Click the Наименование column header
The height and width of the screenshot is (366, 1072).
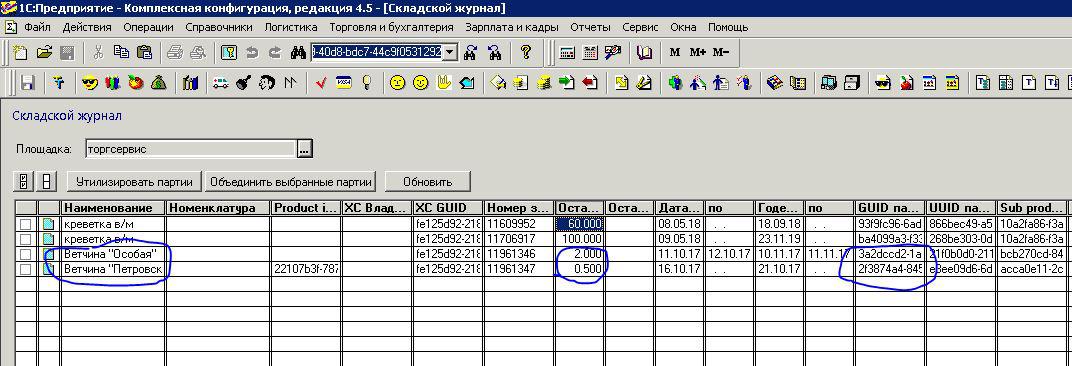pos(113,208)
